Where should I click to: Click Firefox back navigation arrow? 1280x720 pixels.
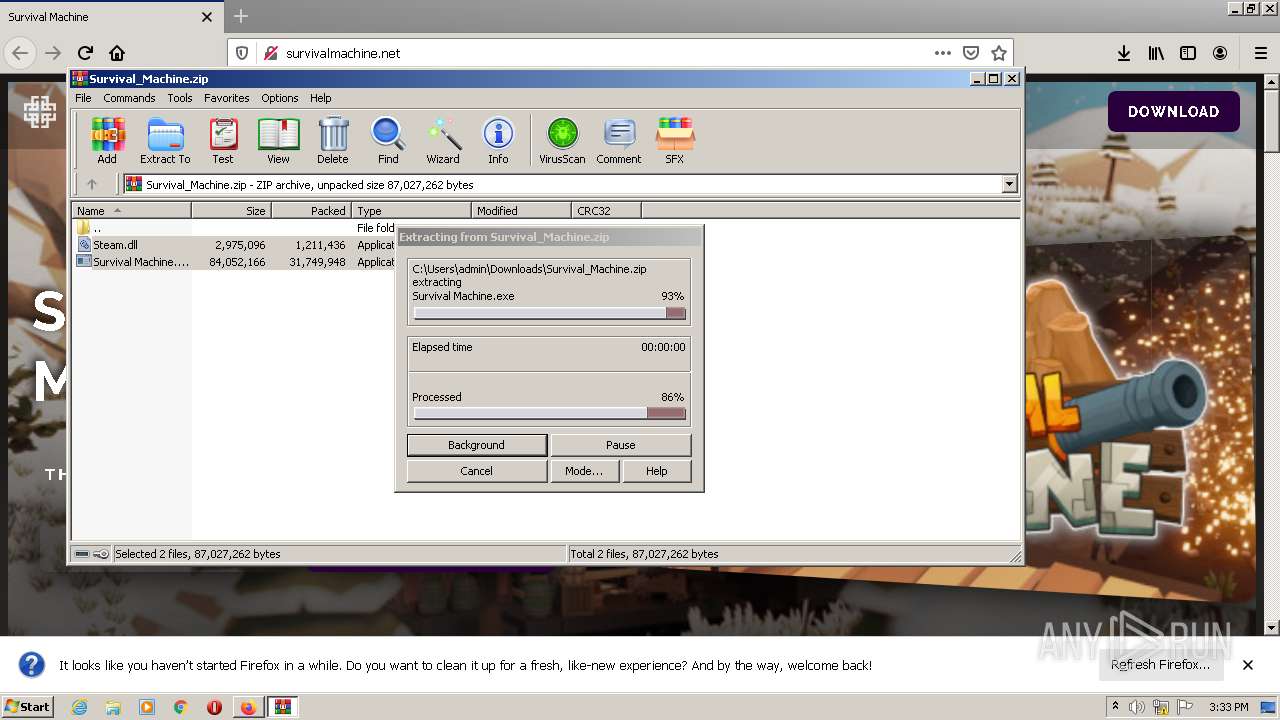point(20,53)
